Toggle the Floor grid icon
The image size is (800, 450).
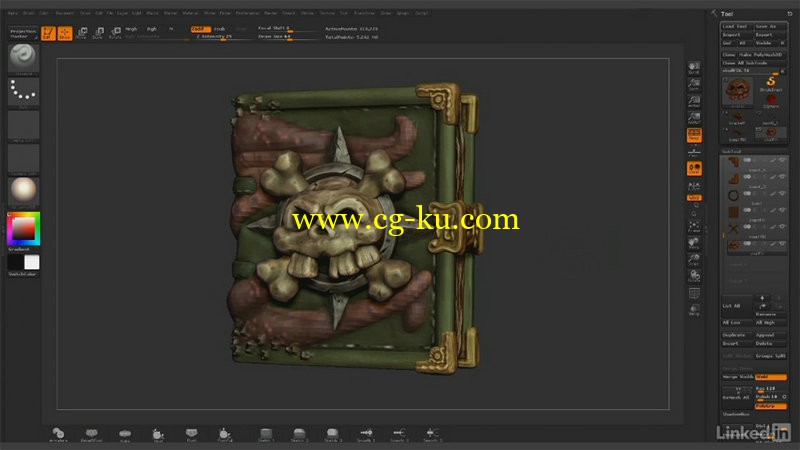pos(694,152)
